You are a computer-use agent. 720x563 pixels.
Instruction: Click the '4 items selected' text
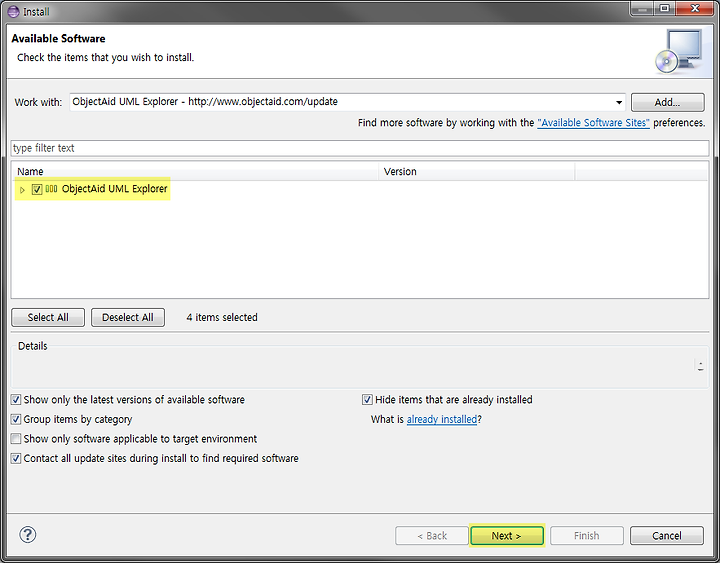pos(222,317)
